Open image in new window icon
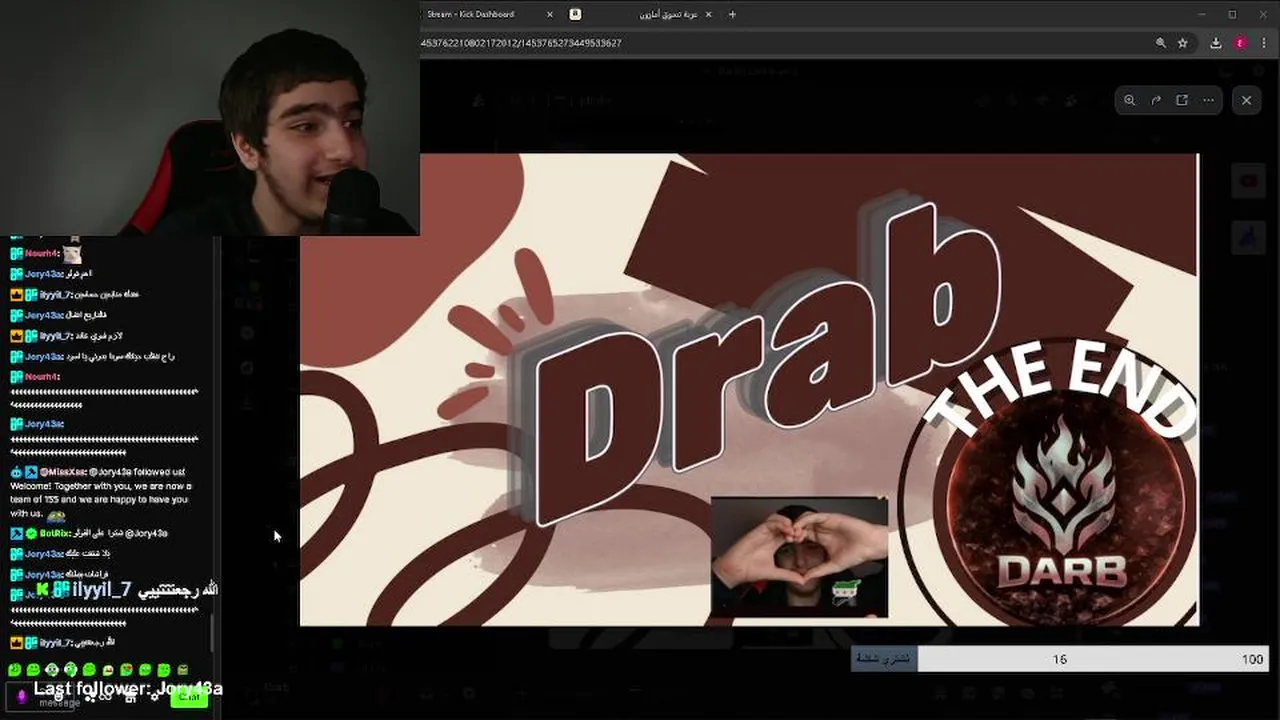Image resolution: width=1280 pixels, height=720 pixels. coord(1182,100)
